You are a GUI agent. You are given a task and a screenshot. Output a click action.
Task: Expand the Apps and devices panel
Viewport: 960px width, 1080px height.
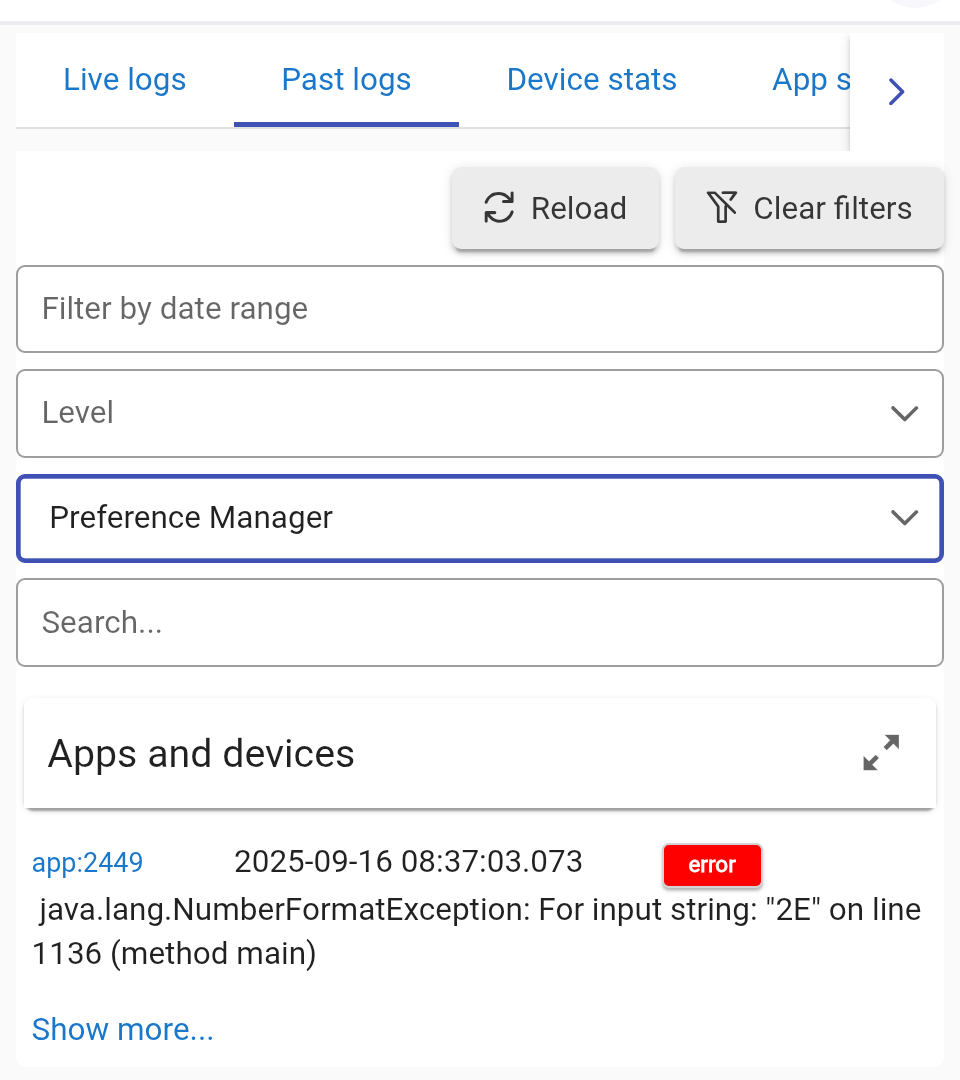pos(881,752)
